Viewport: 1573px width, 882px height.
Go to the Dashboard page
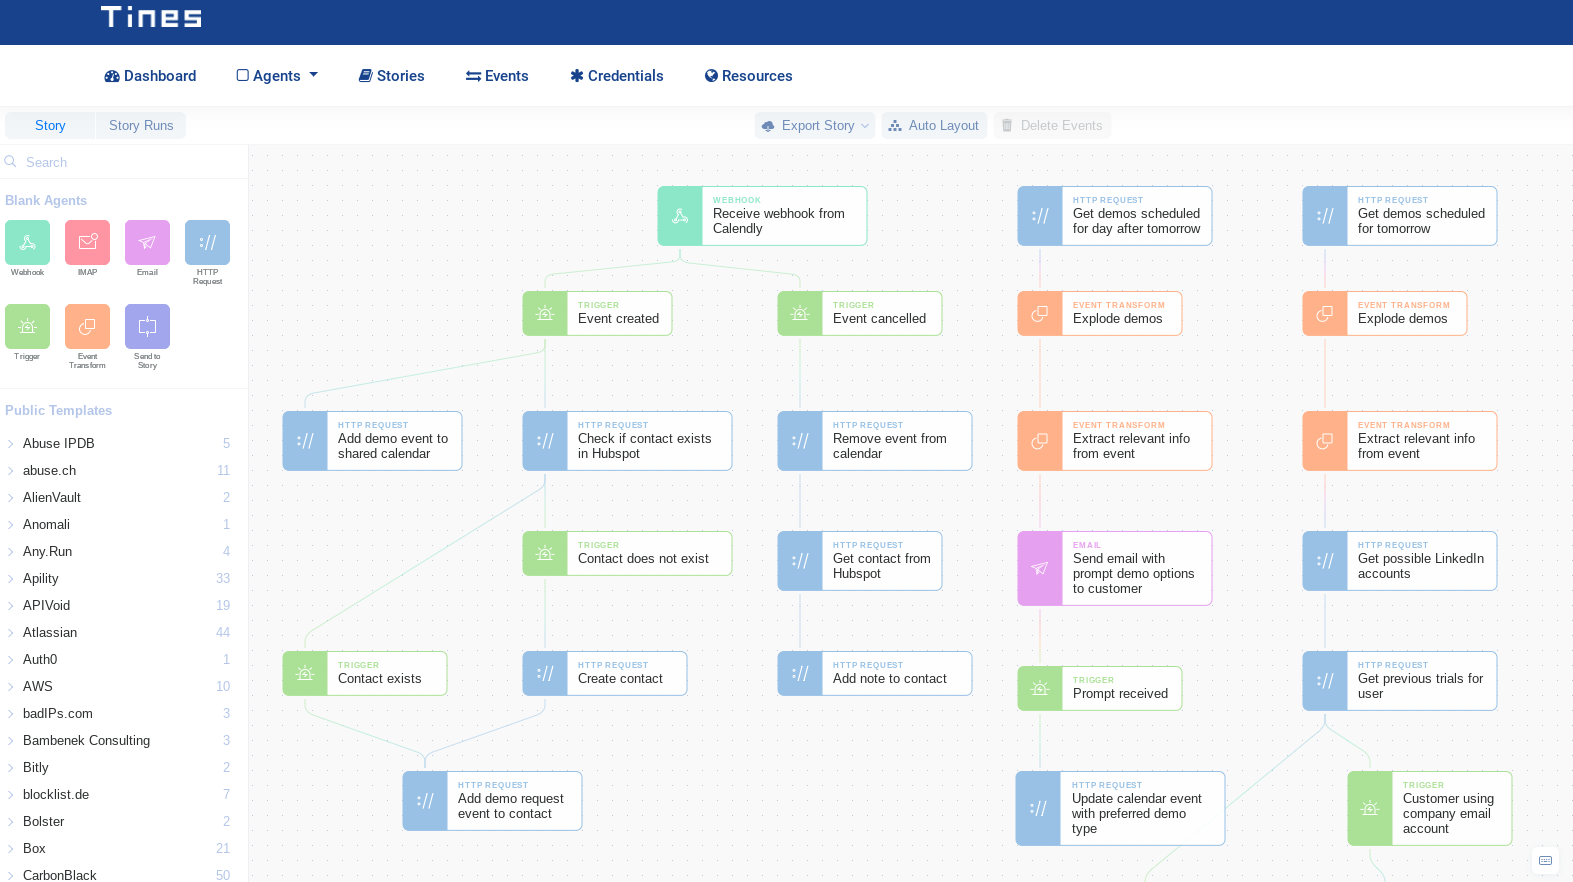click(150, 76)
